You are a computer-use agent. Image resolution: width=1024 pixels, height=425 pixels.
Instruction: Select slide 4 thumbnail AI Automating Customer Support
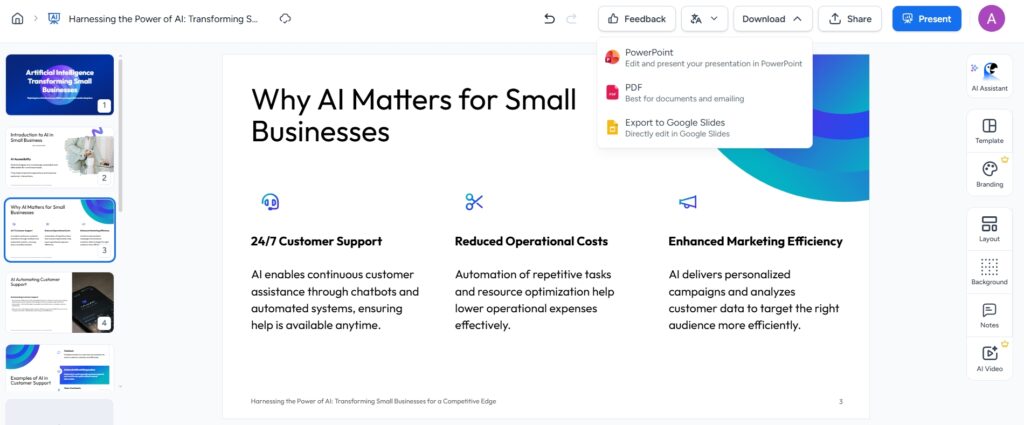(x=60, y=301)
